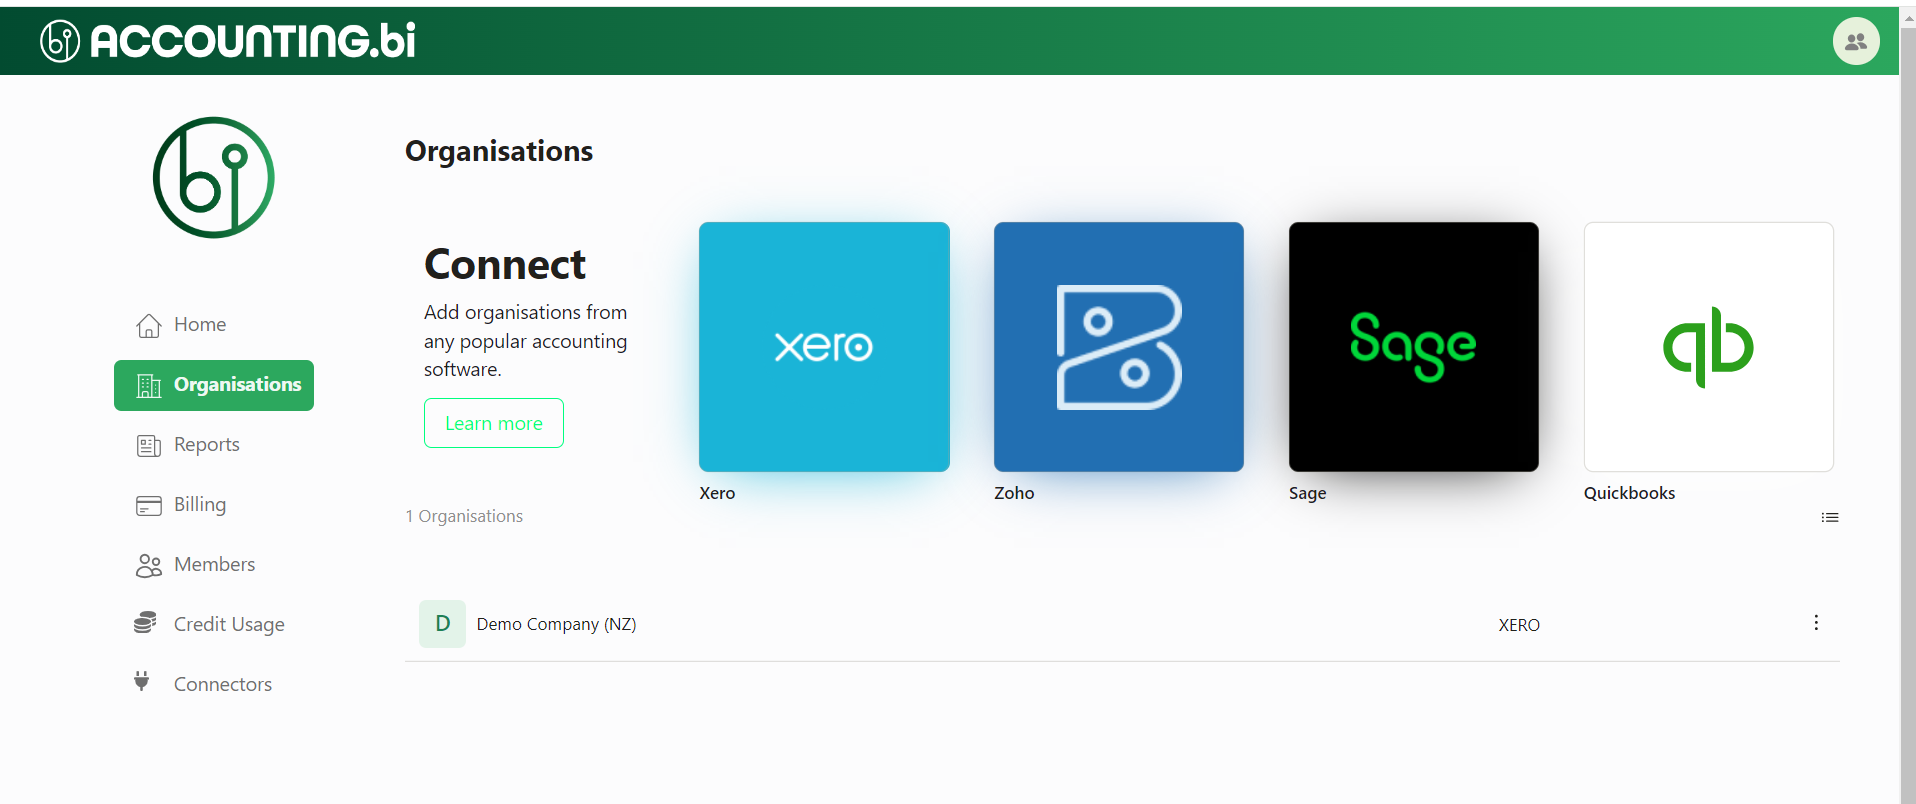Click the large bi sidebar logo

[213, 177]
